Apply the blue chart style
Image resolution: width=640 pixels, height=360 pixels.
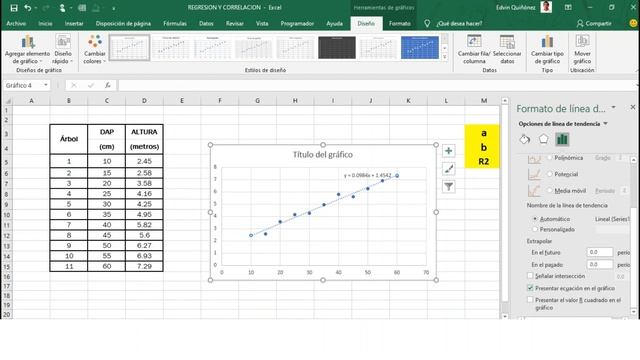click(x=420, y=47)
